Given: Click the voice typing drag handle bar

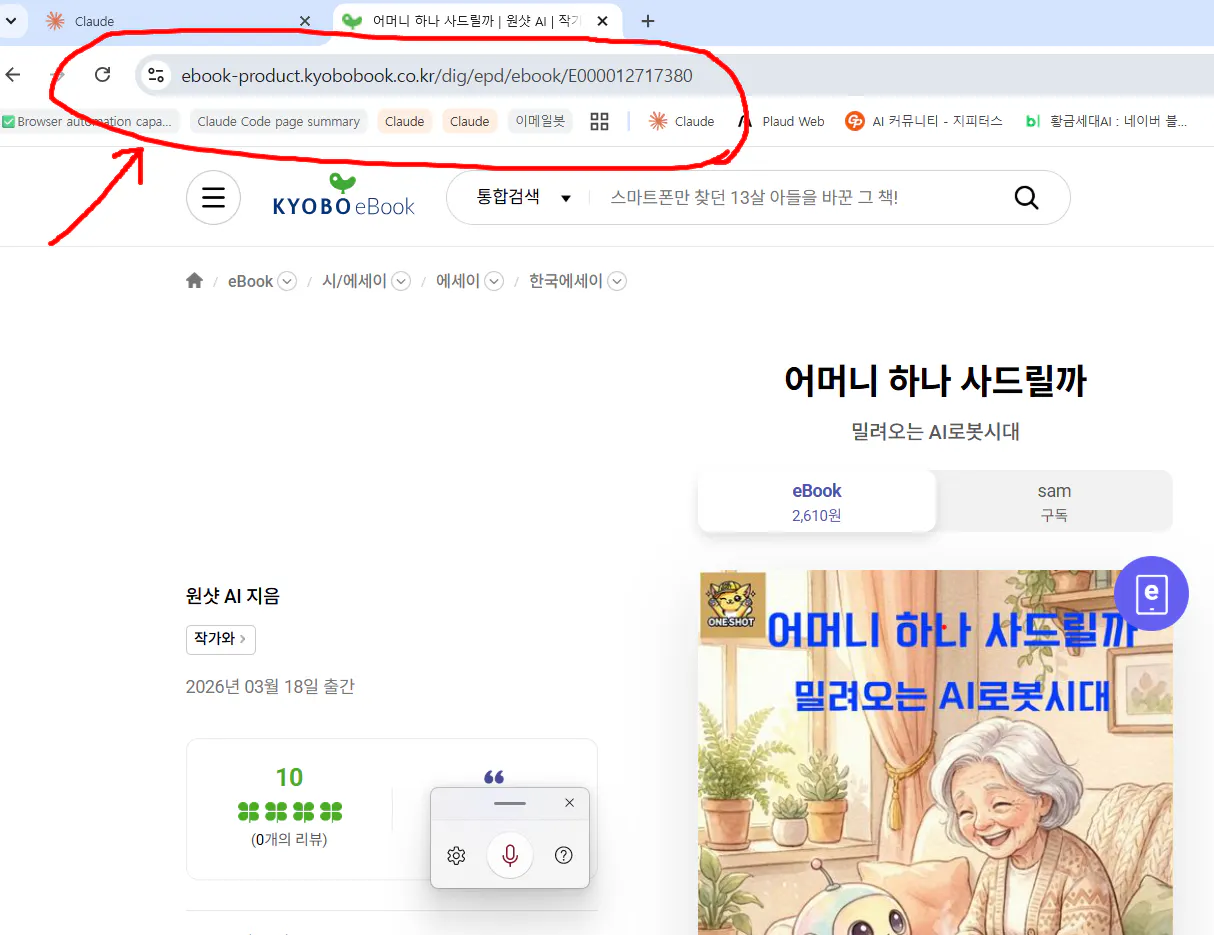Looking at the screenshot, I should [x=509, y=803].
